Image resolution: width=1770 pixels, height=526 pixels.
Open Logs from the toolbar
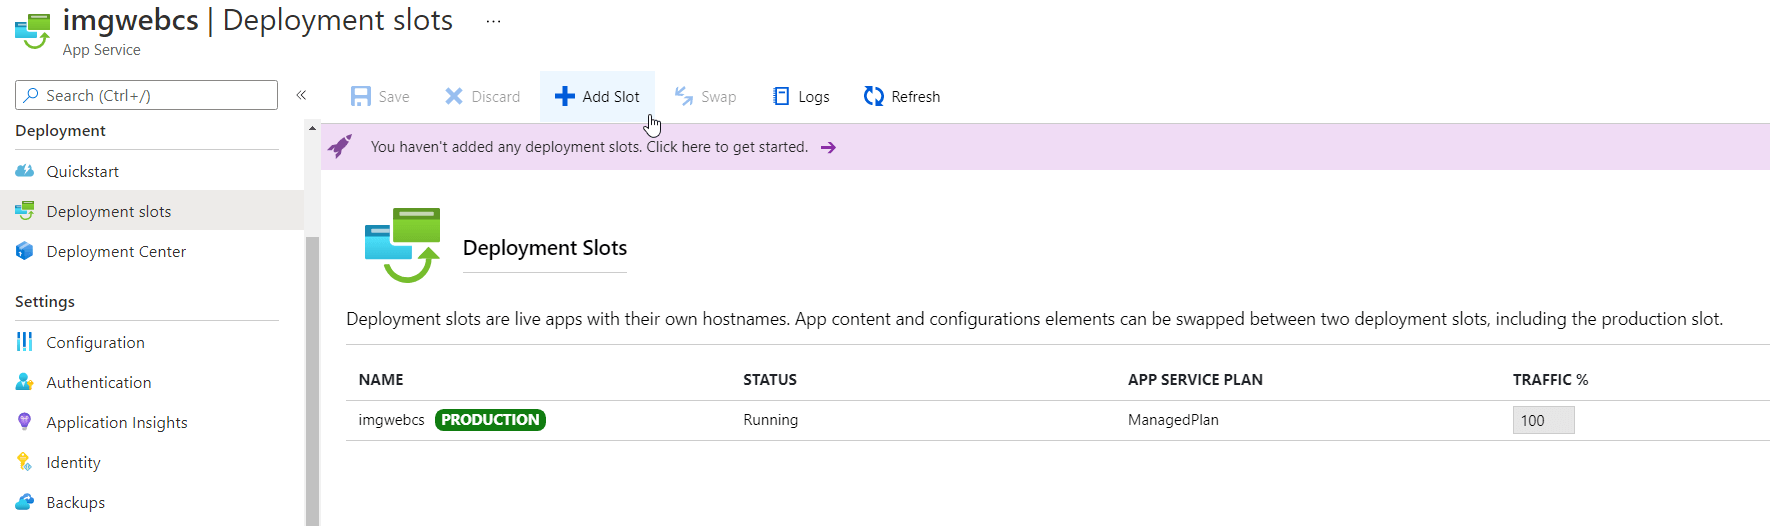point(801,96)
